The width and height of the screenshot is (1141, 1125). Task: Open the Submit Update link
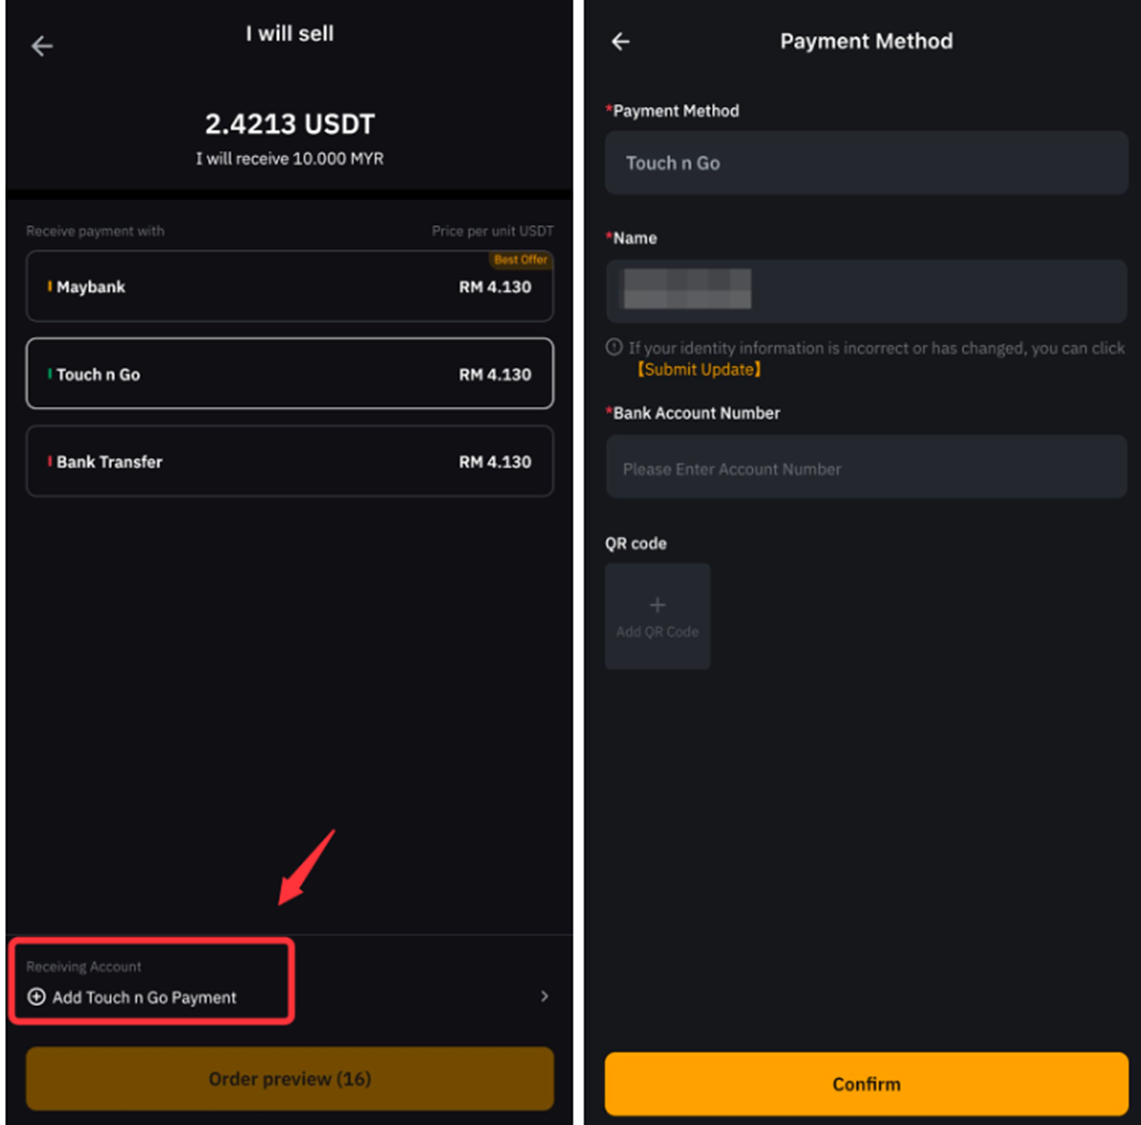[699, 370]
